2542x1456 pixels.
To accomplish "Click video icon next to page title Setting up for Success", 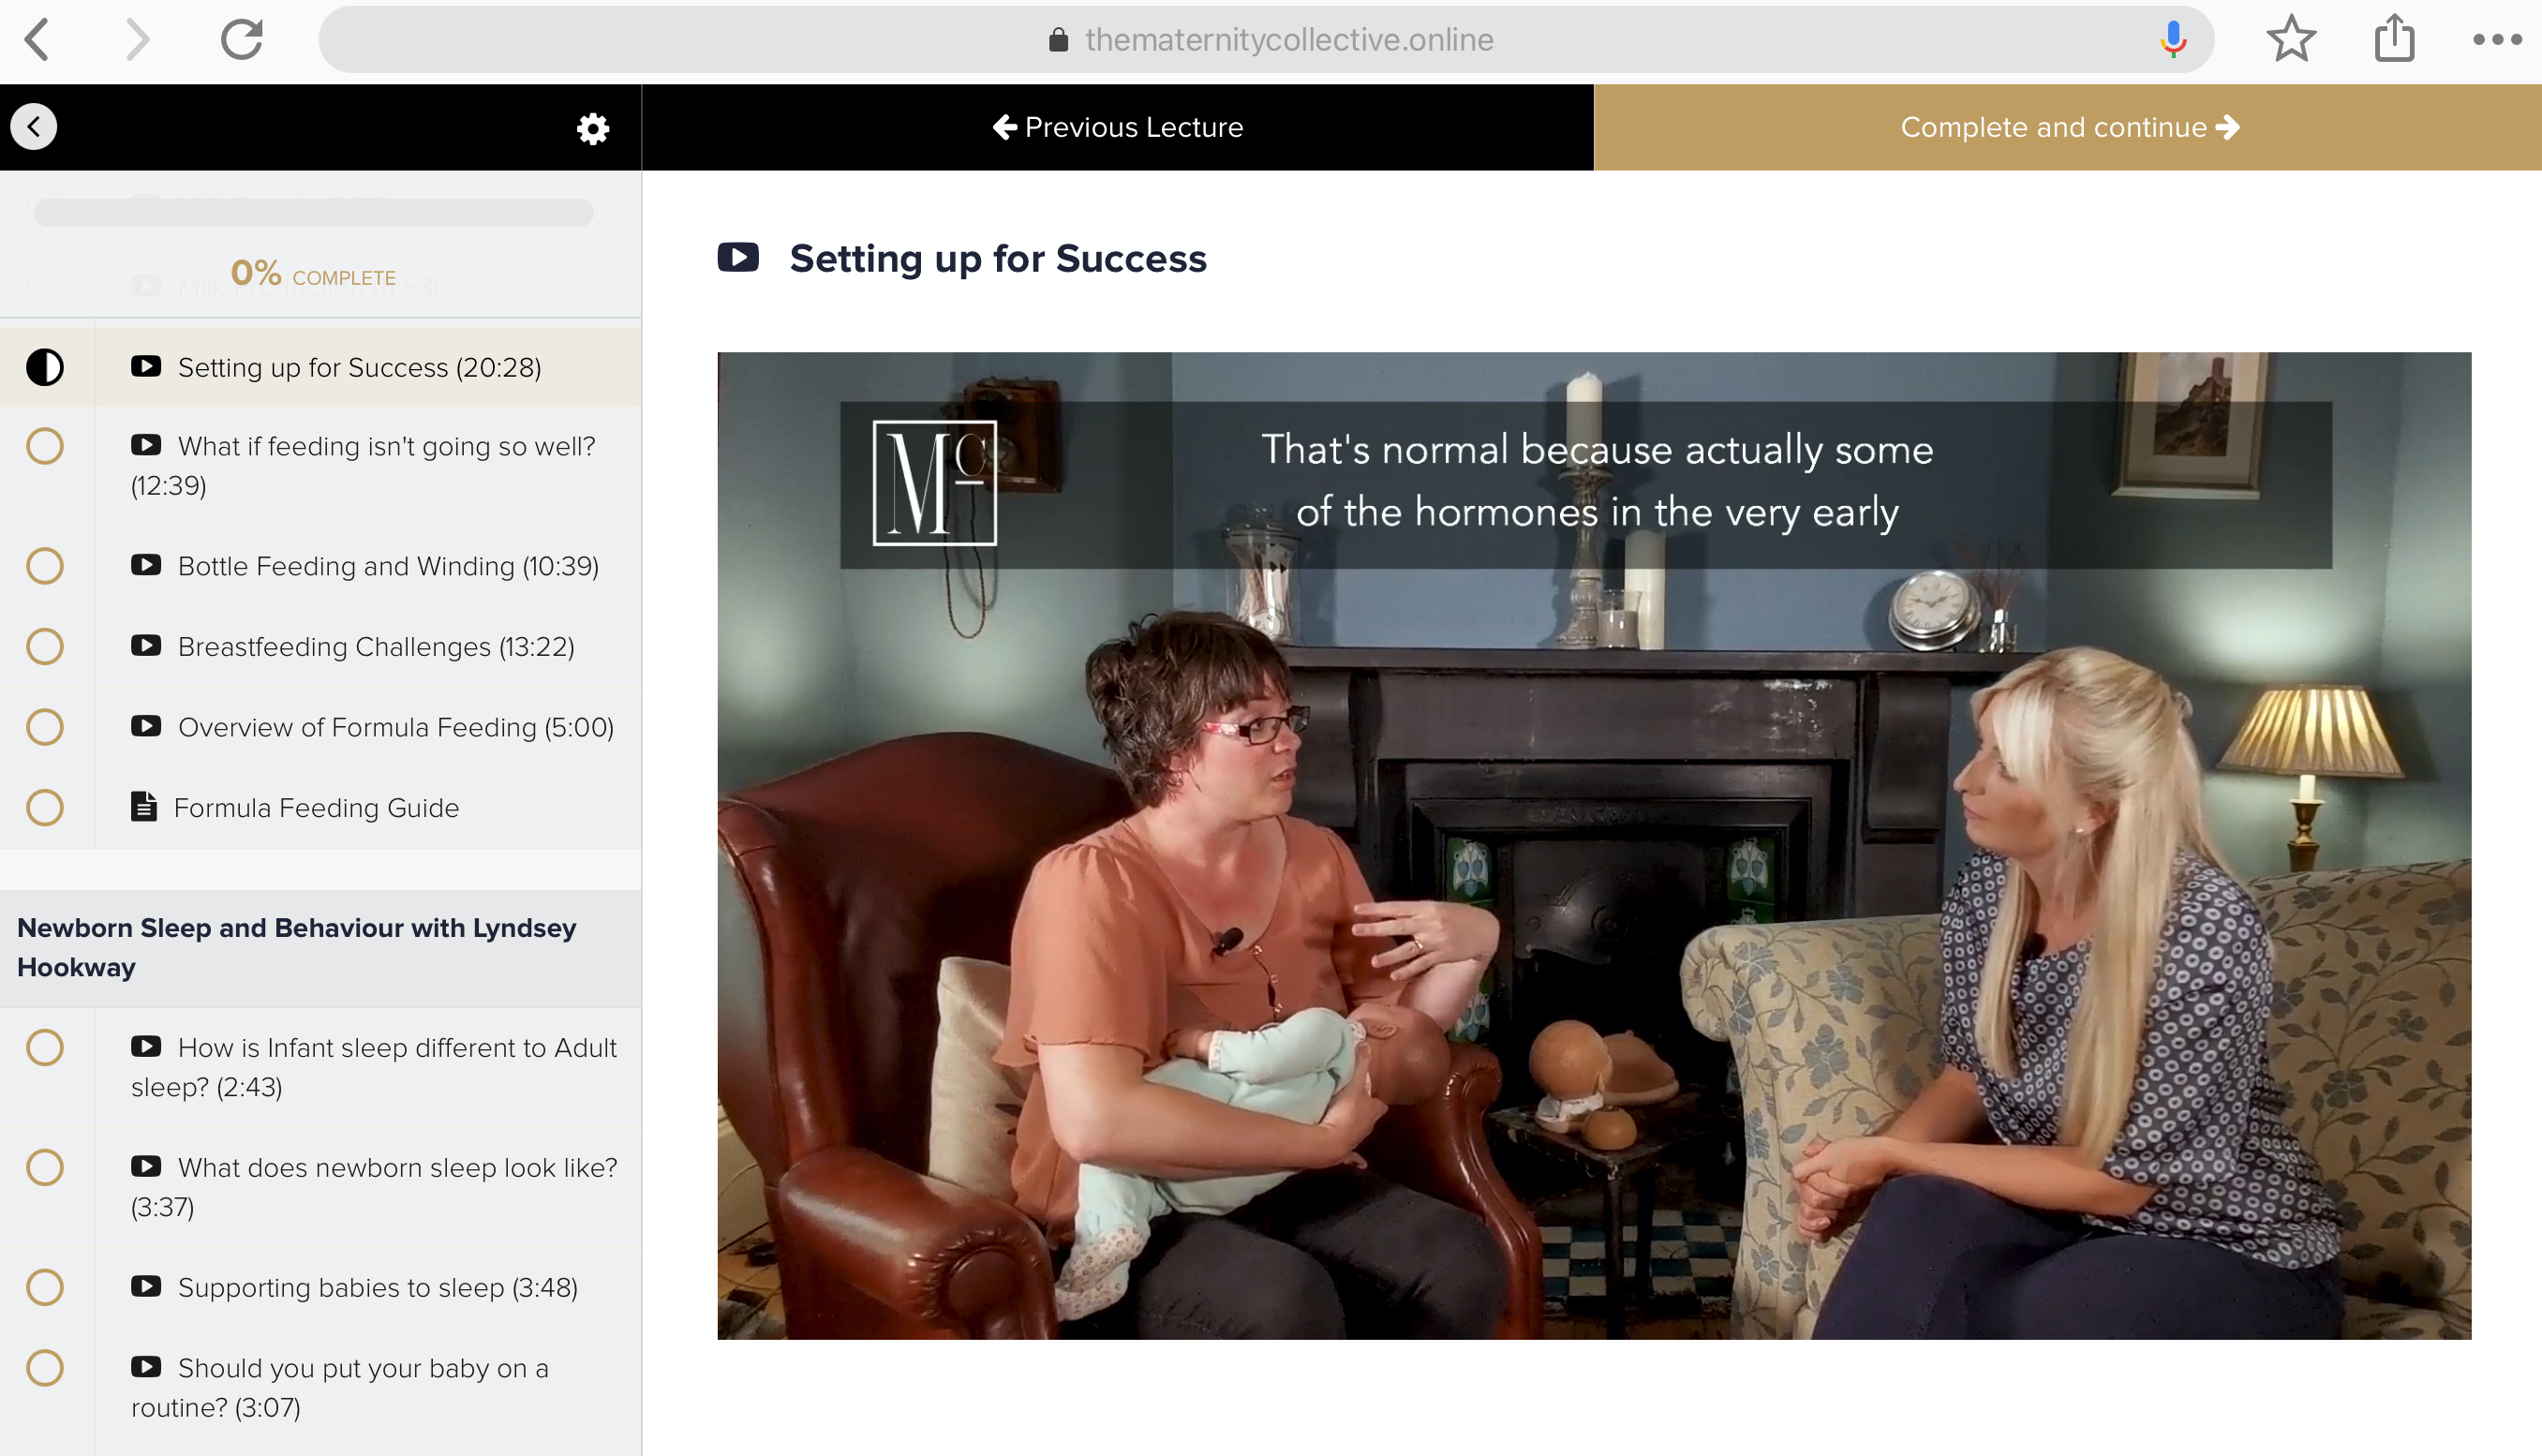I will [x=738, y=258].
